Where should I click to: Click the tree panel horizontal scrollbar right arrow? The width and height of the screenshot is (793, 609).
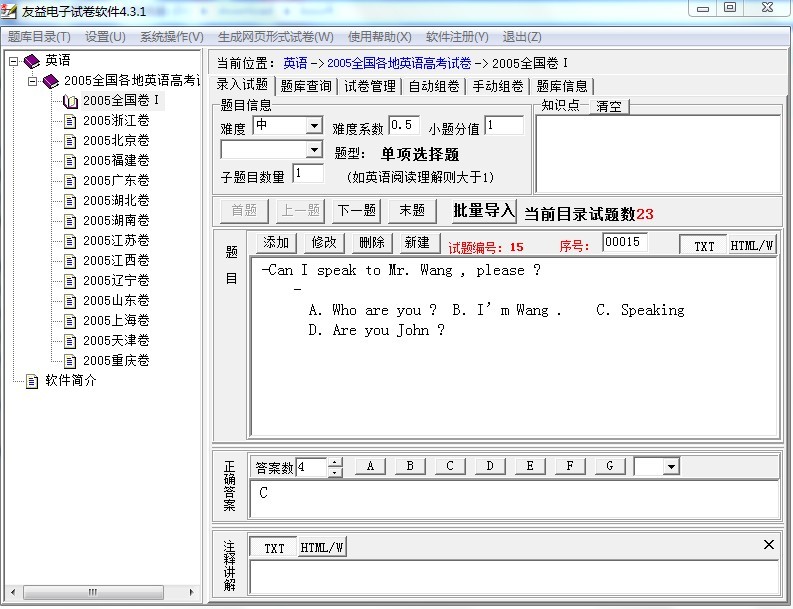click(192, 592)
